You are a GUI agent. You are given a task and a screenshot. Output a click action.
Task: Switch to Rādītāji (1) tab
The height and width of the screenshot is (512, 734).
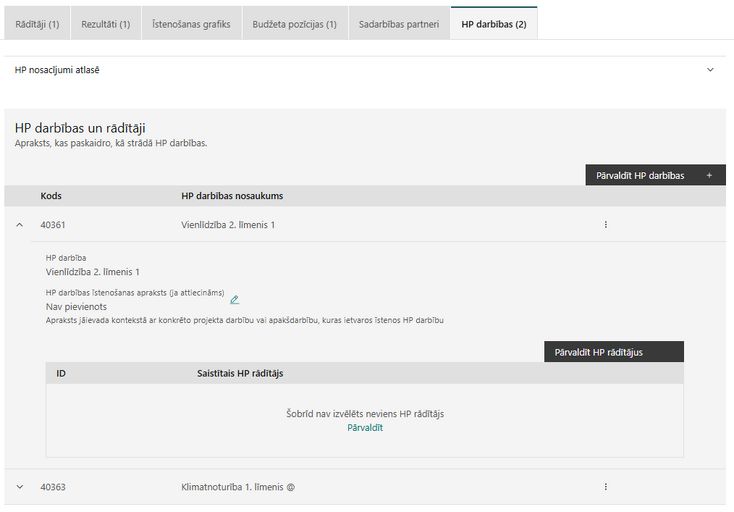click(x=37, y=24)
